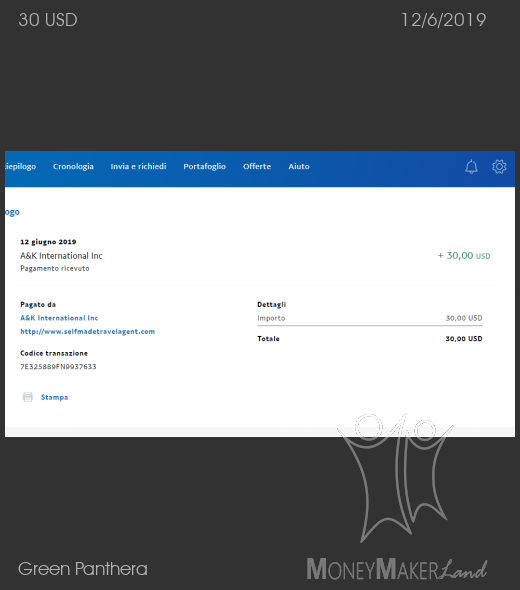The height and width of the screenshot is (590, 520).
Task: Click the Stampa print link
Action: click(55, 397)
